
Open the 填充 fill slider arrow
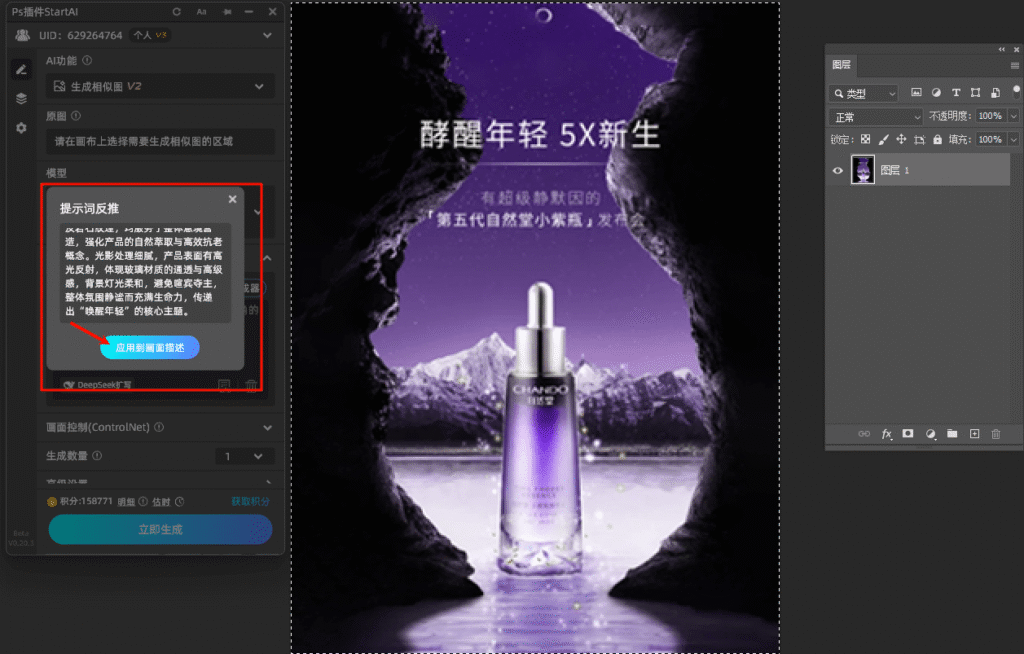coord(1014,139)
